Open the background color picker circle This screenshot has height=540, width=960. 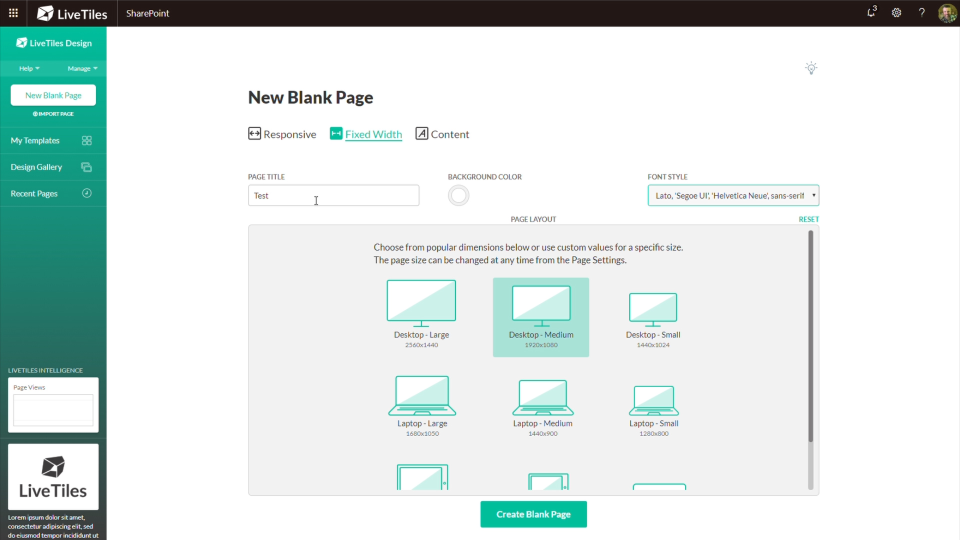[458, 196]
